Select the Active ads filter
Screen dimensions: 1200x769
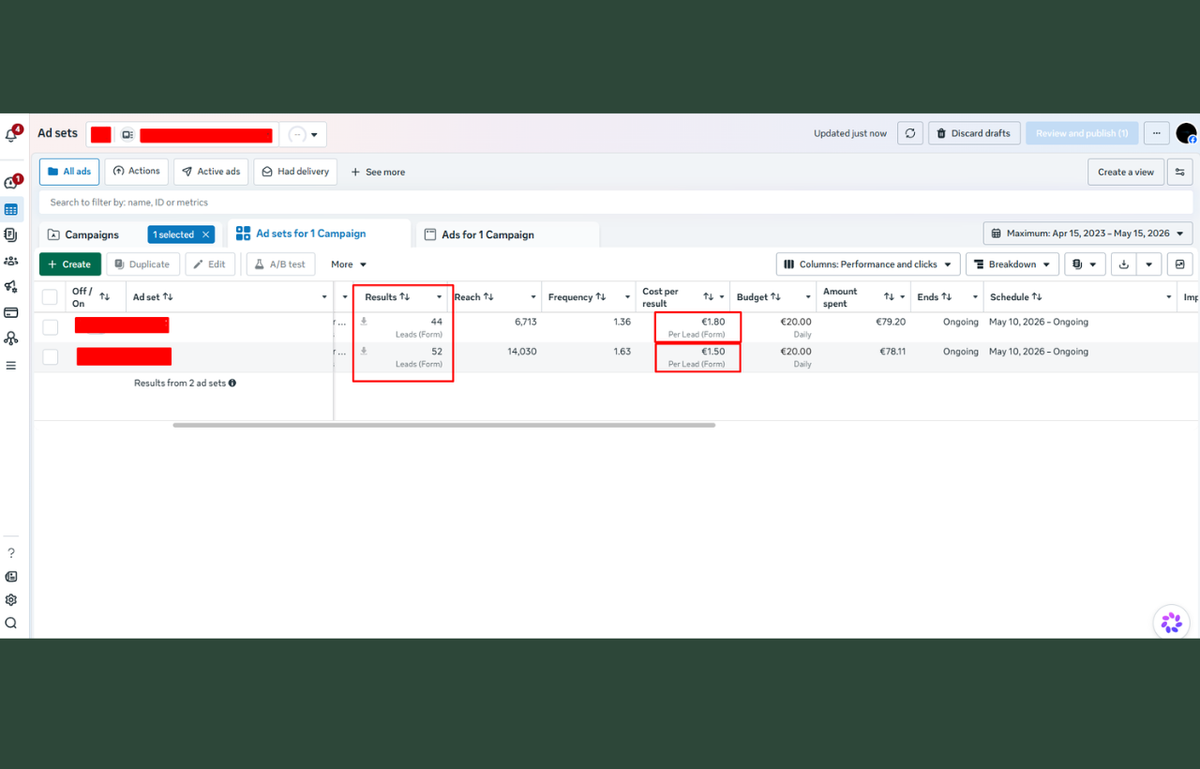click(x=211, y=172)
